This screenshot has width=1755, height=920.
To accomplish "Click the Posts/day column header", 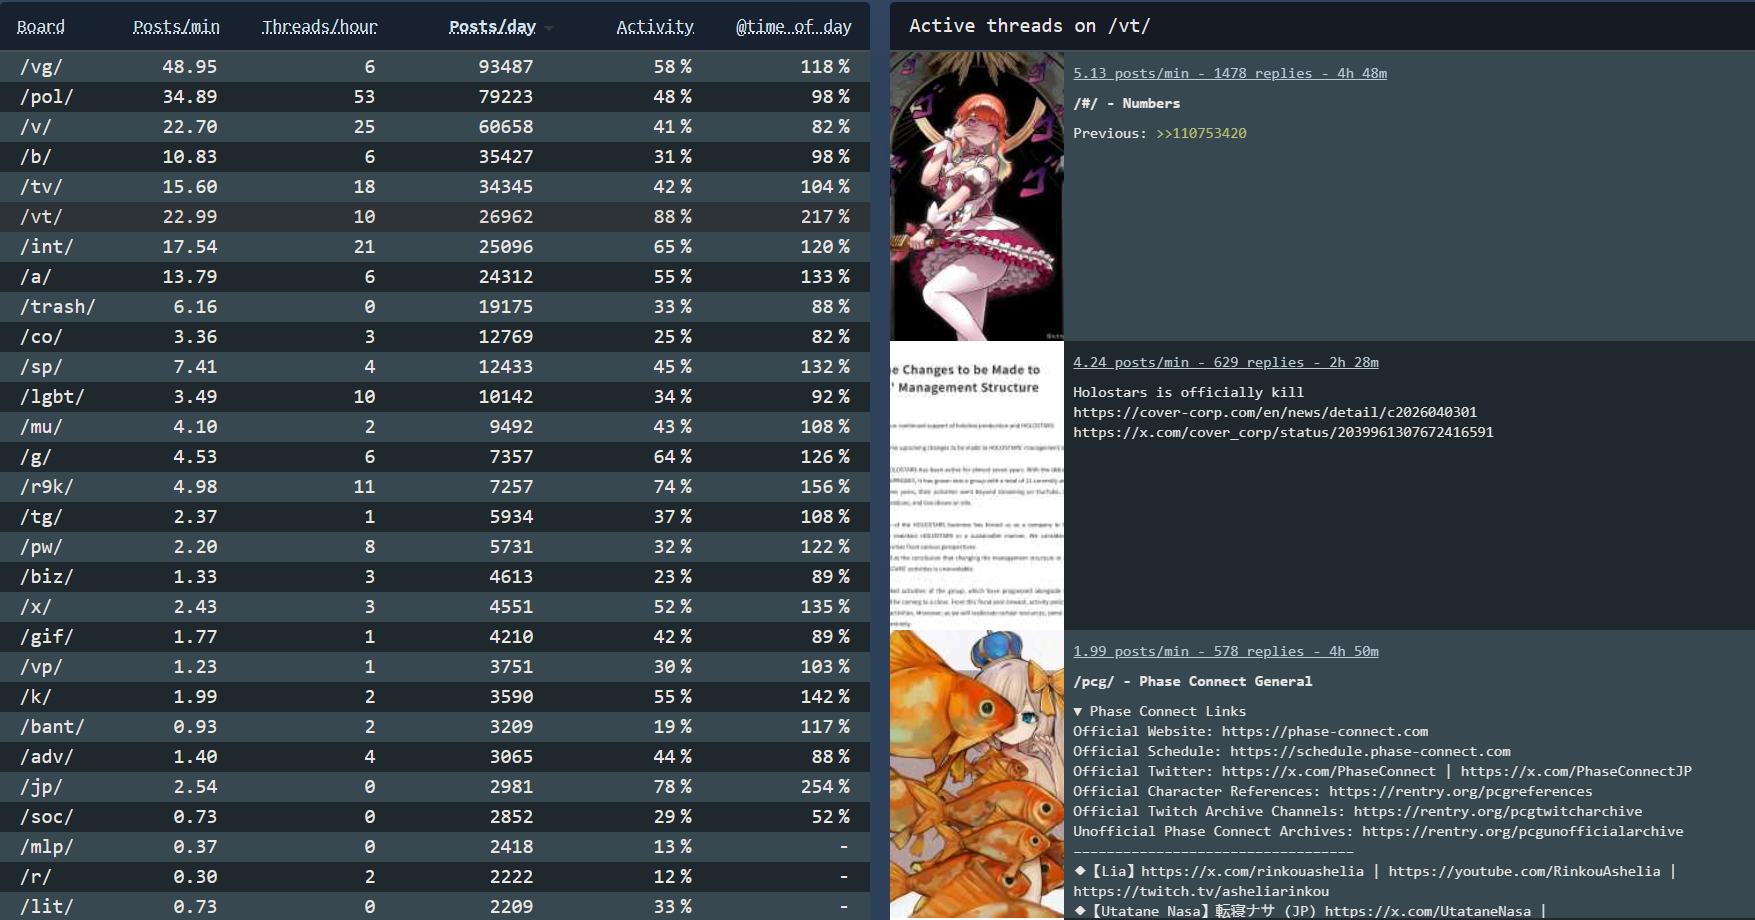I will (492, 27).
